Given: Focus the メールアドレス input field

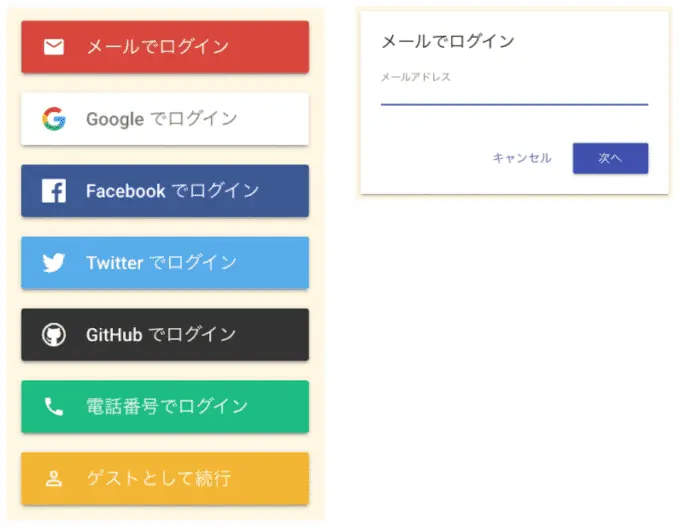Looking at the screenshot, I should [514, 93].
